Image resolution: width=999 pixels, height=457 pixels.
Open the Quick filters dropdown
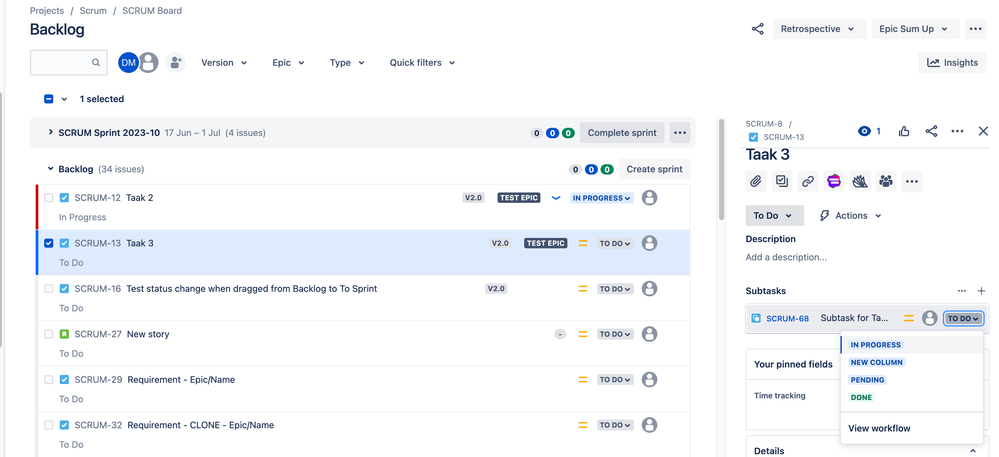422,62
